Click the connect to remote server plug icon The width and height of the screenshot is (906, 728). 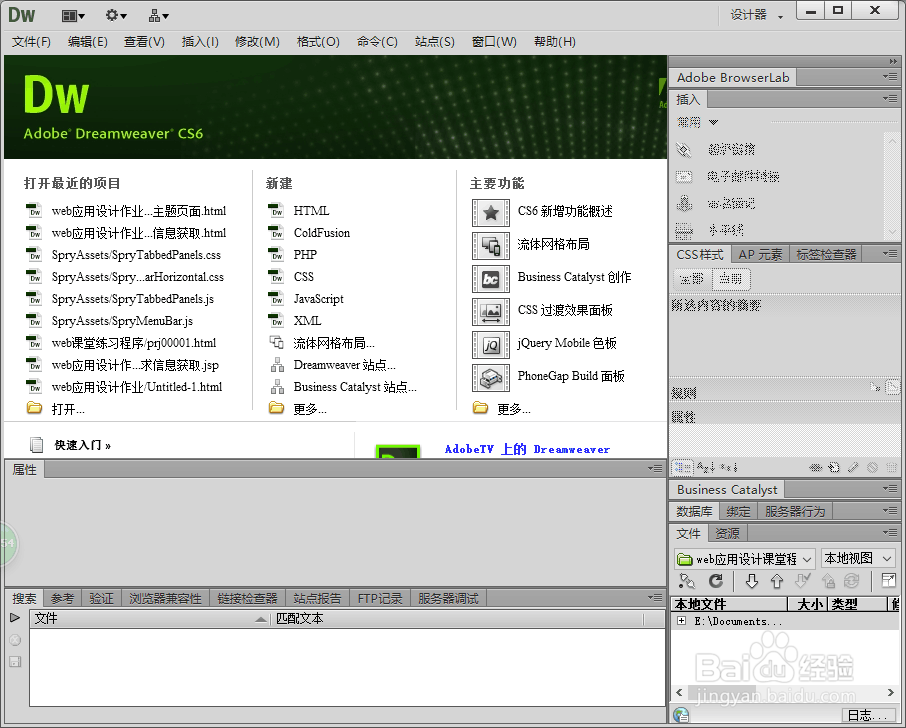pos(686,581)
